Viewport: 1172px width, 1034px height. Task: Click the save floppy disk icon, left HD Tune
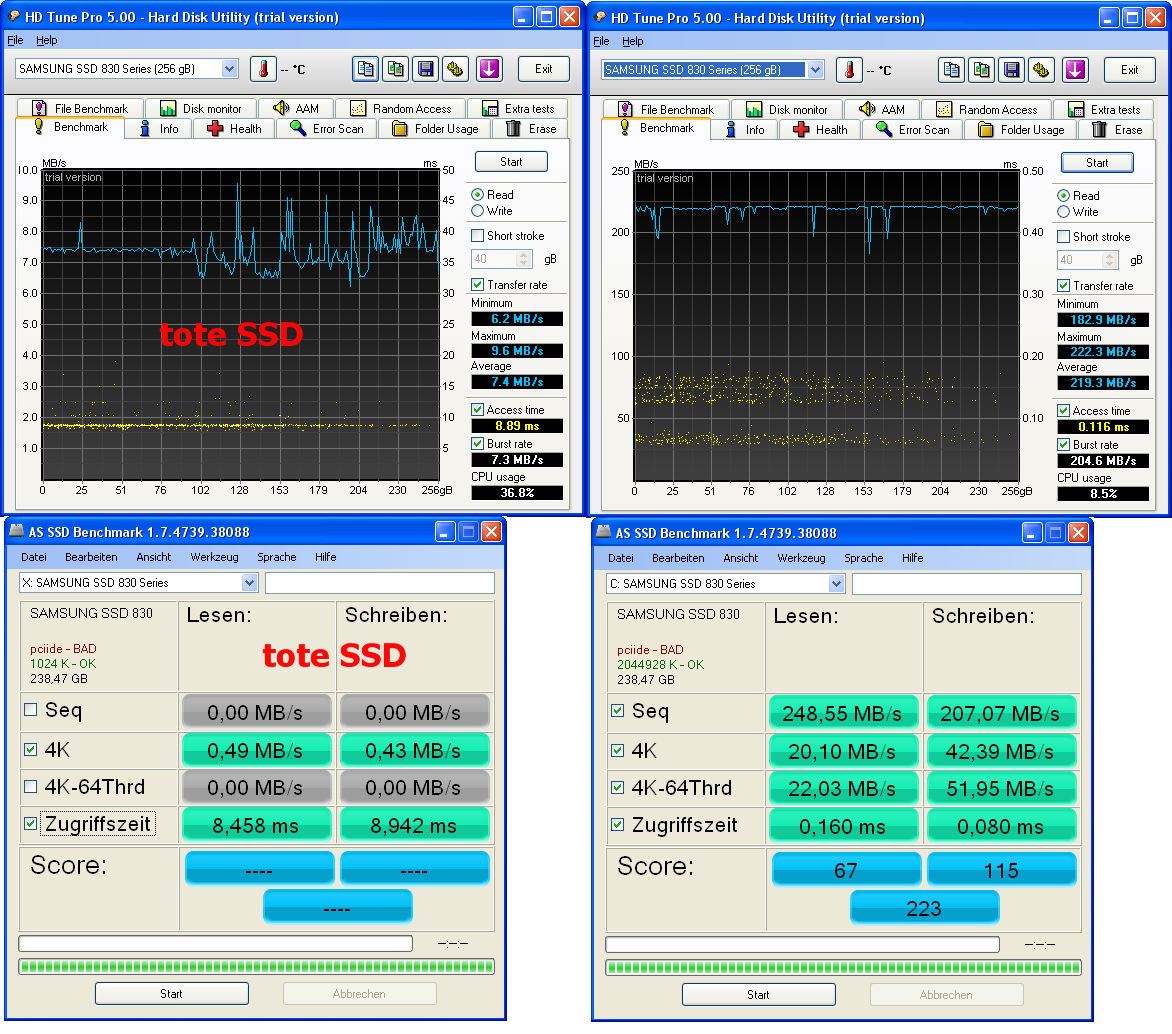(425, 69)
